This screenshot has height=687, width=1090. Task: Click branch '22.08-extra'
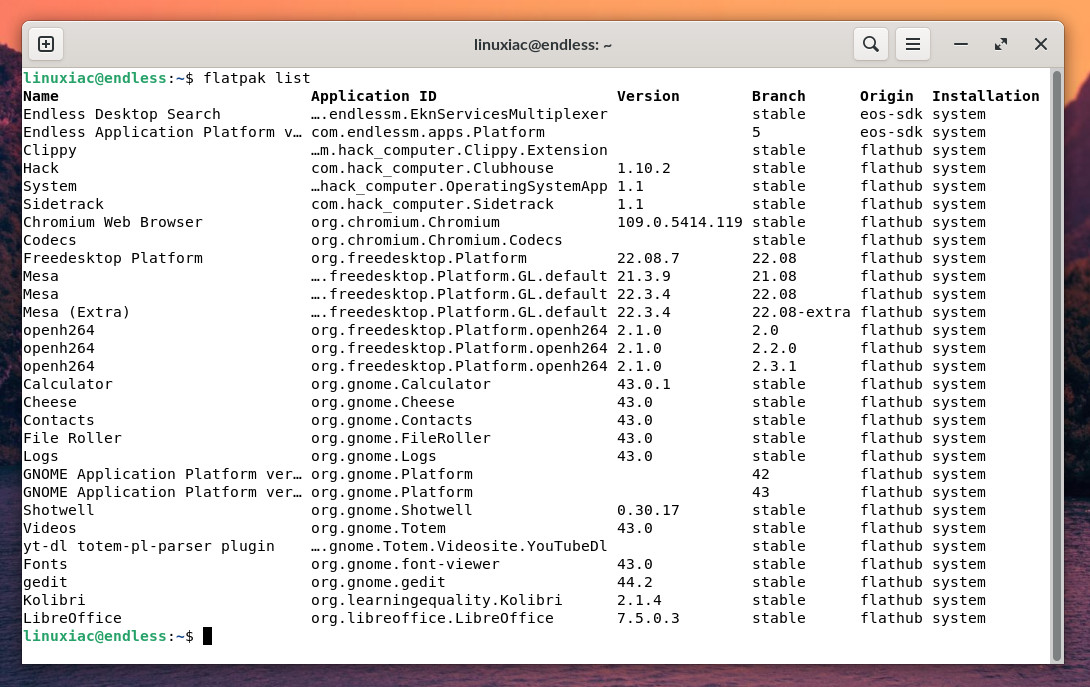(x=801, y=312)
